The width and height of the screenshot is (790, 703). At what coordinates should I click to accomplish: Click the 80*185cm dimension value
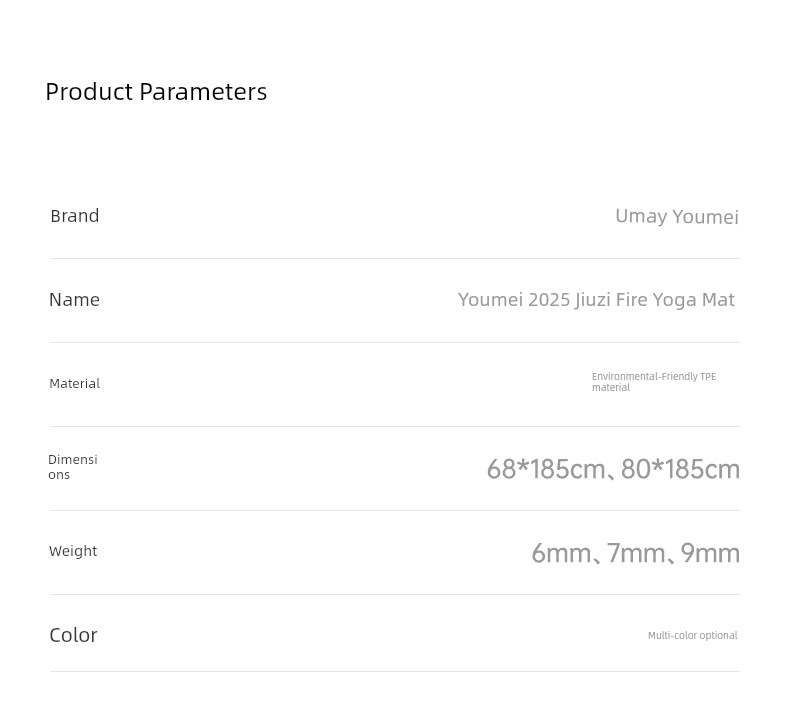680,469
